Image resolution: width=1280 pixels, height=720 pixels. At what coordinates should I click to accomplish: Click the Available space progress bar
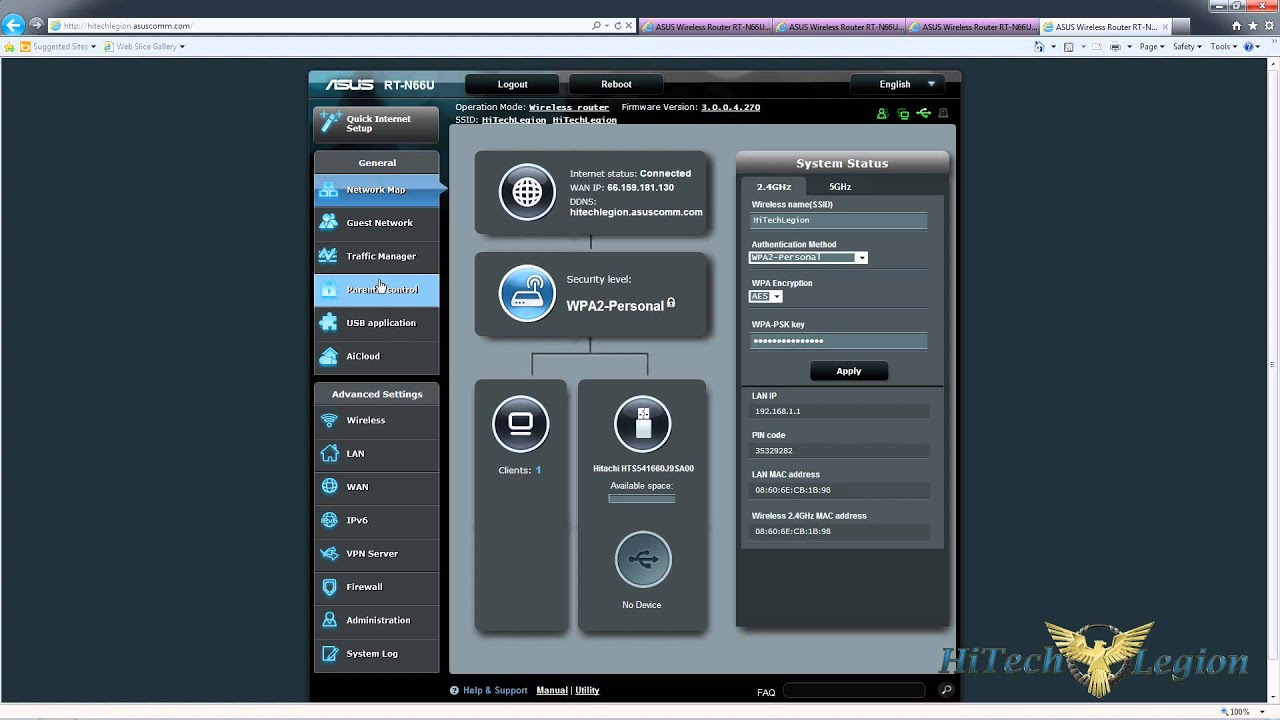coord(642,499)
